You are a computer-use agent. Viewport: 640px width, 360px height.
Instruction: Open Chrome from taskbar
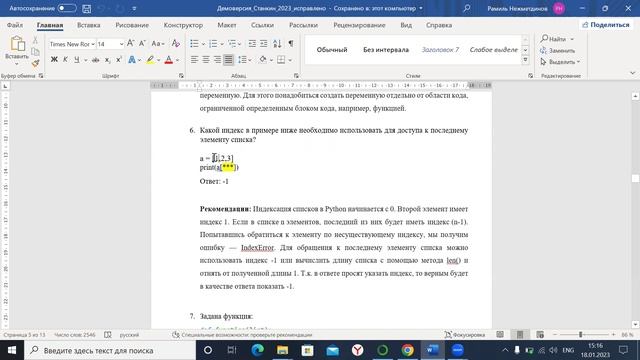pos(407,350)
